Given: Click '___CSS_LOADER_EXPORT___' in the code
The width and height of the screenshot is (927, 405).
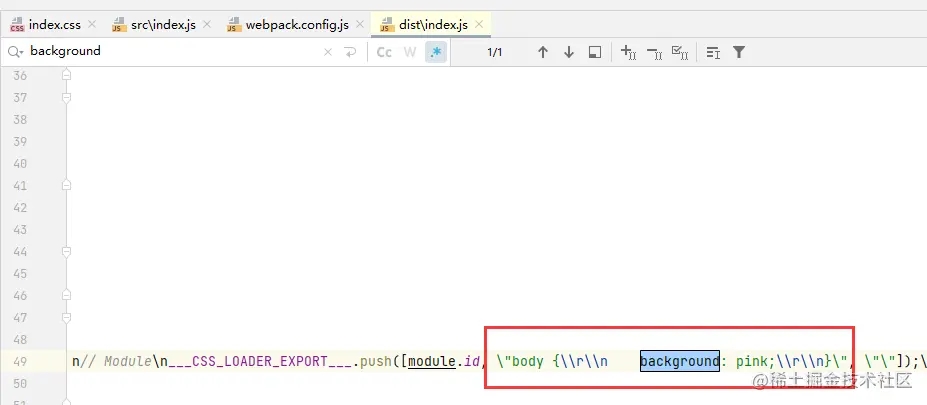Looking at the screenshot, I should (260, 361).
